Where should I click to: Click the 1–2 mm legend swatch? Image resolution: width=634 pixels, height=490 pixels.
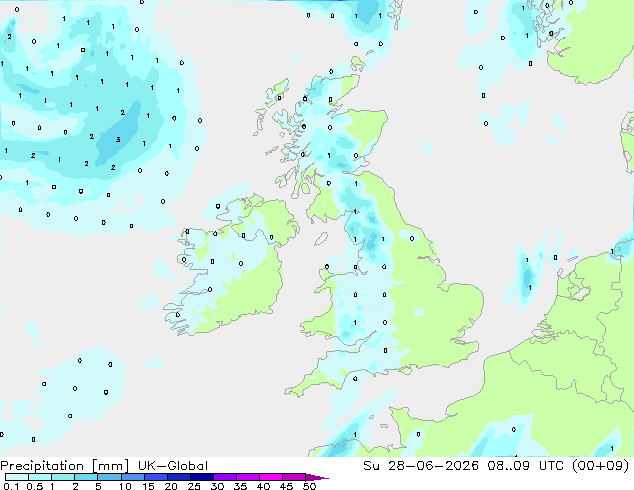click(x=63, y=477)
